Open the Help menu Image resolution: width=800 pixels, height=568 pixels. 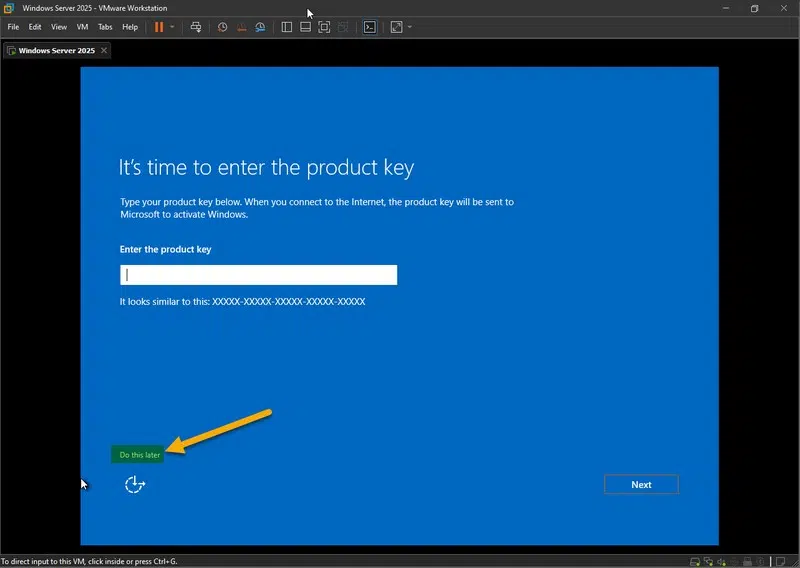[130, 27]
